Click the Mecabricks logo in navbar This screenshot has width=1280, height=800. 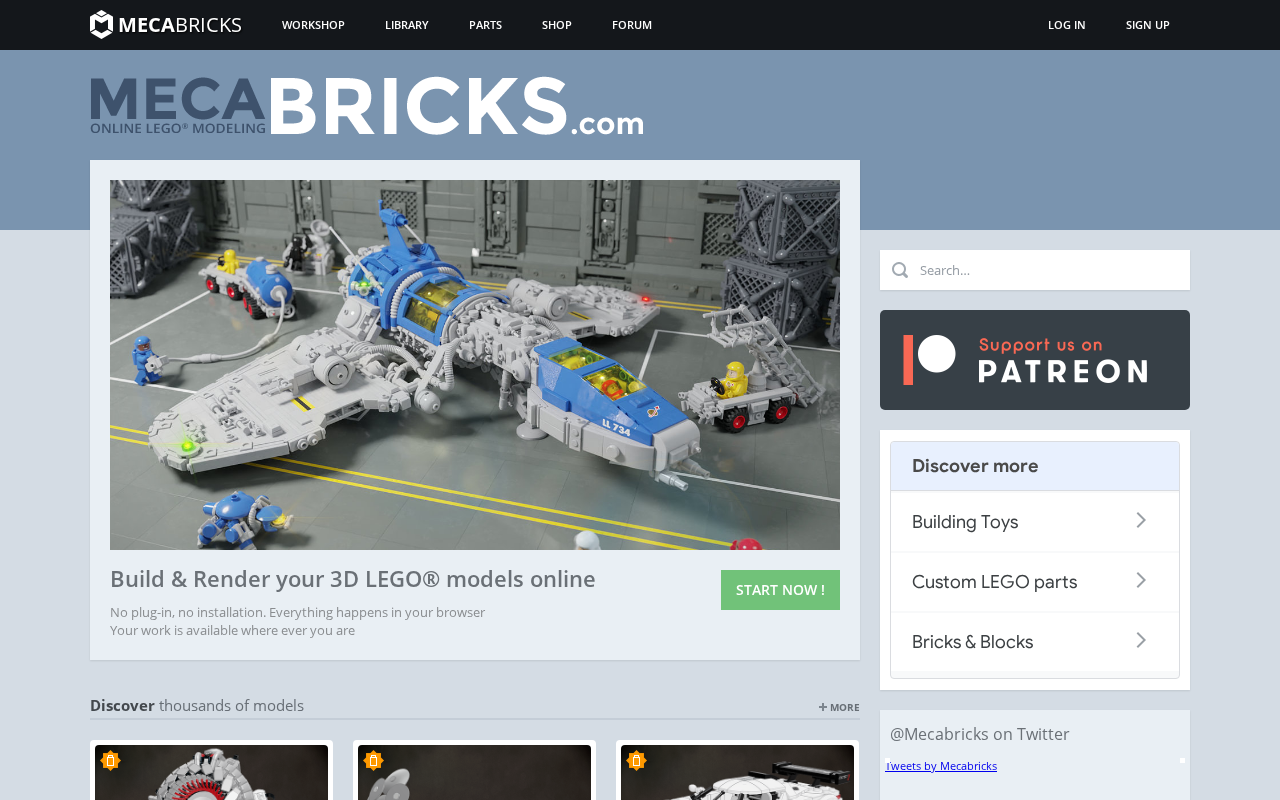point(166,24)
